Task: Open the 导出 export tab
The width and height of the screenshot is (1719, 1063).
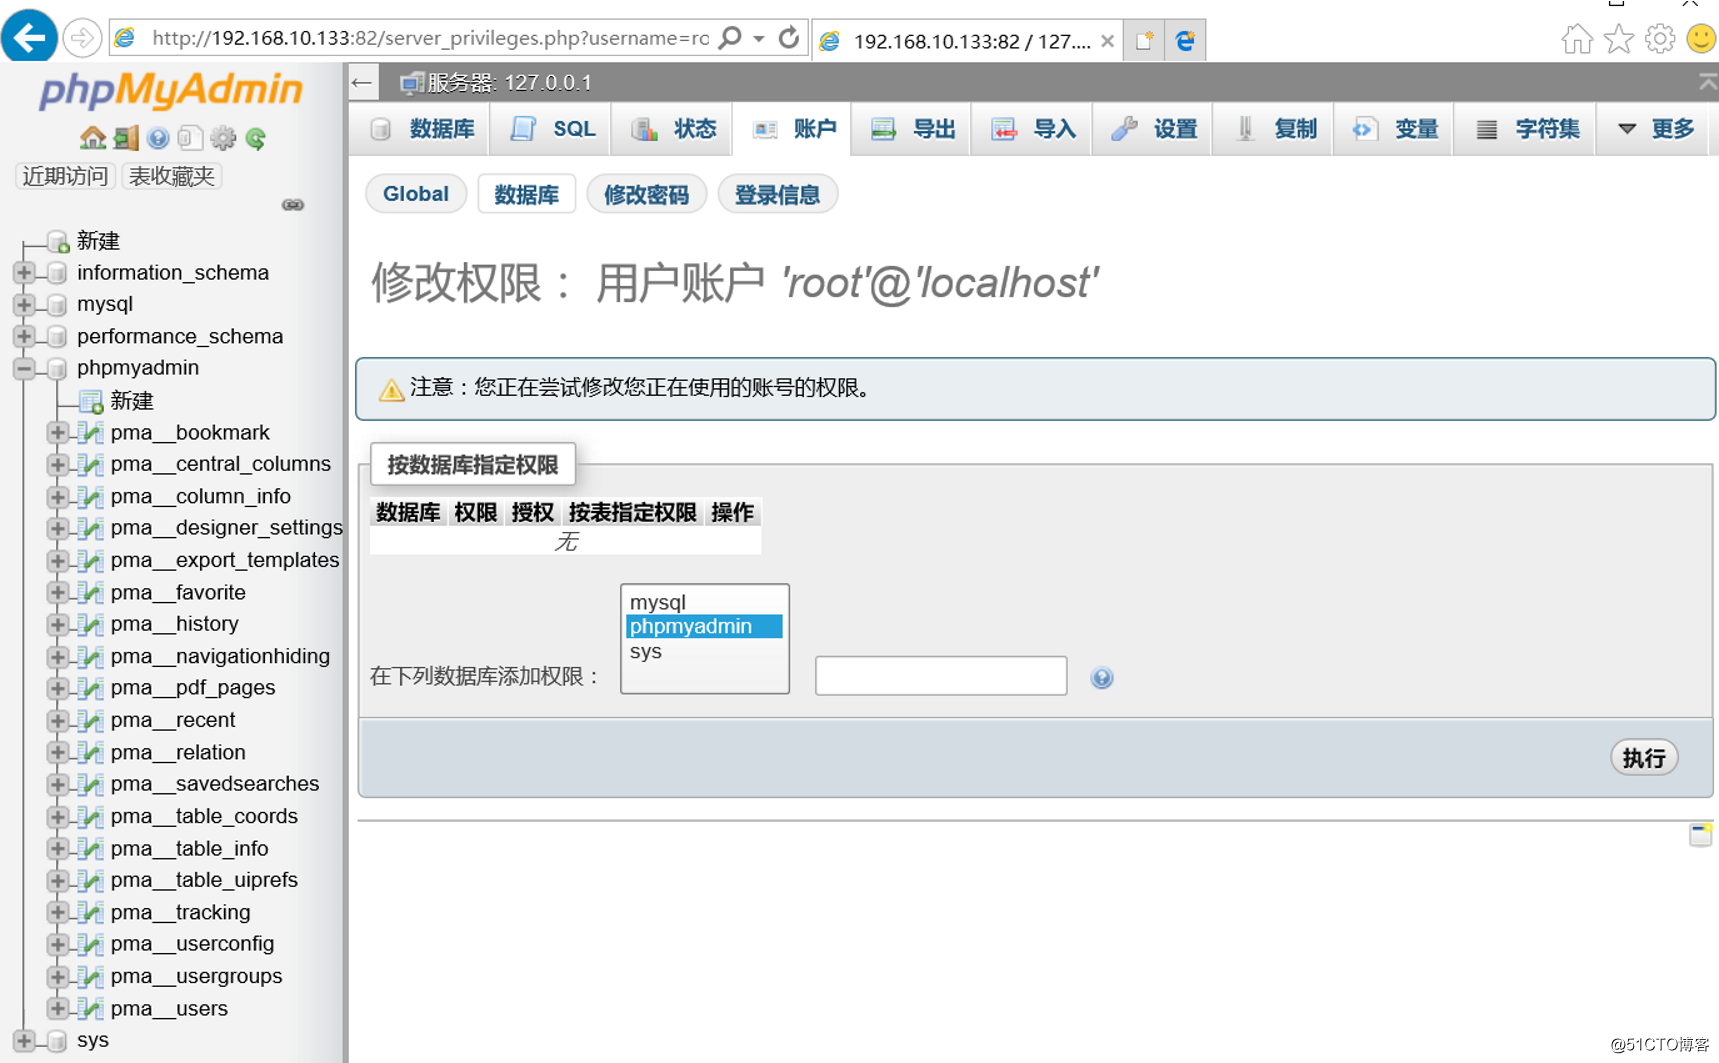Action: click(x=912, y=129)
